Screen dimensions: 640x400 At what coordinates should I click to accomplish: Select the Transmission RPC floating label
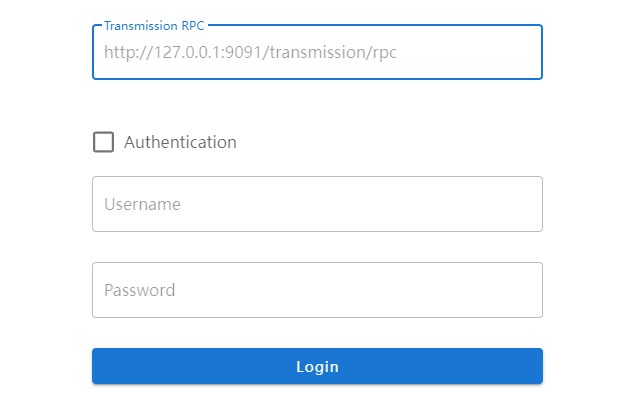pos(154,25)
